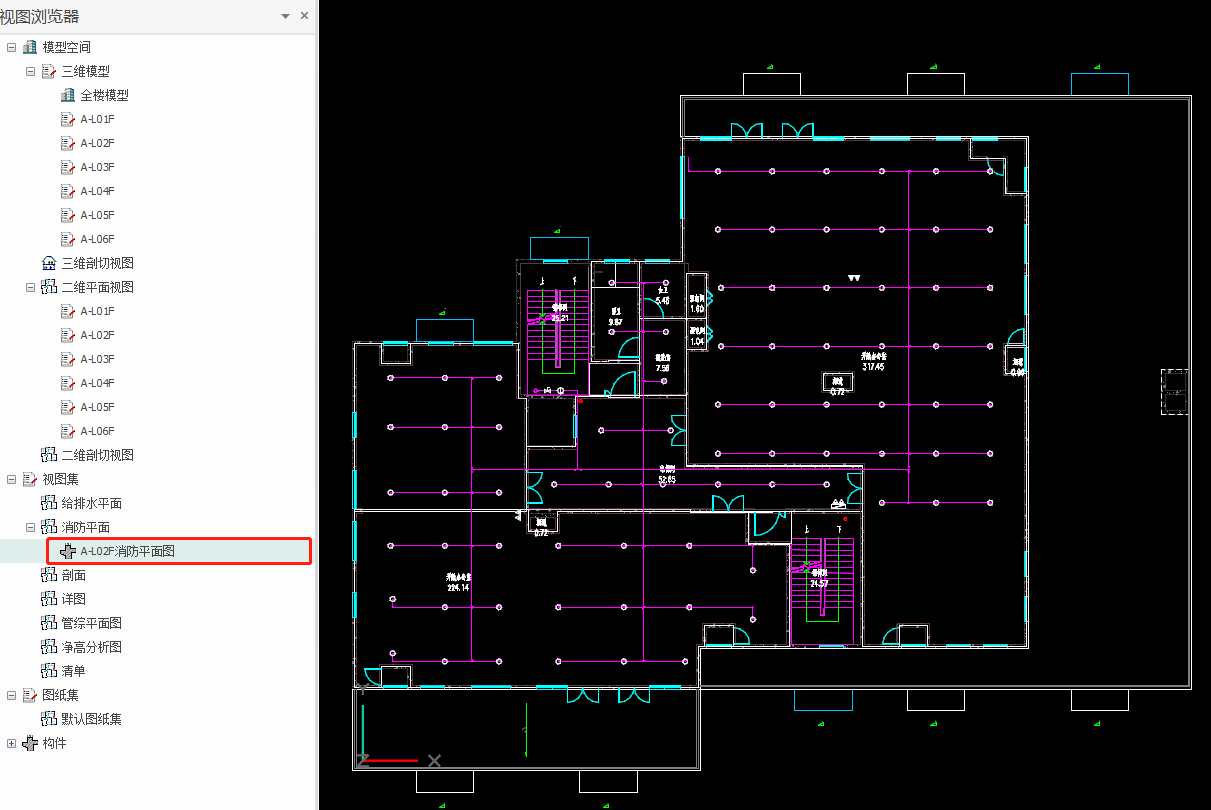Viewport: 1211px width, 810px height.
Task: Click the icon beside 二维剖切视图
Action: [x=49, y=455]
